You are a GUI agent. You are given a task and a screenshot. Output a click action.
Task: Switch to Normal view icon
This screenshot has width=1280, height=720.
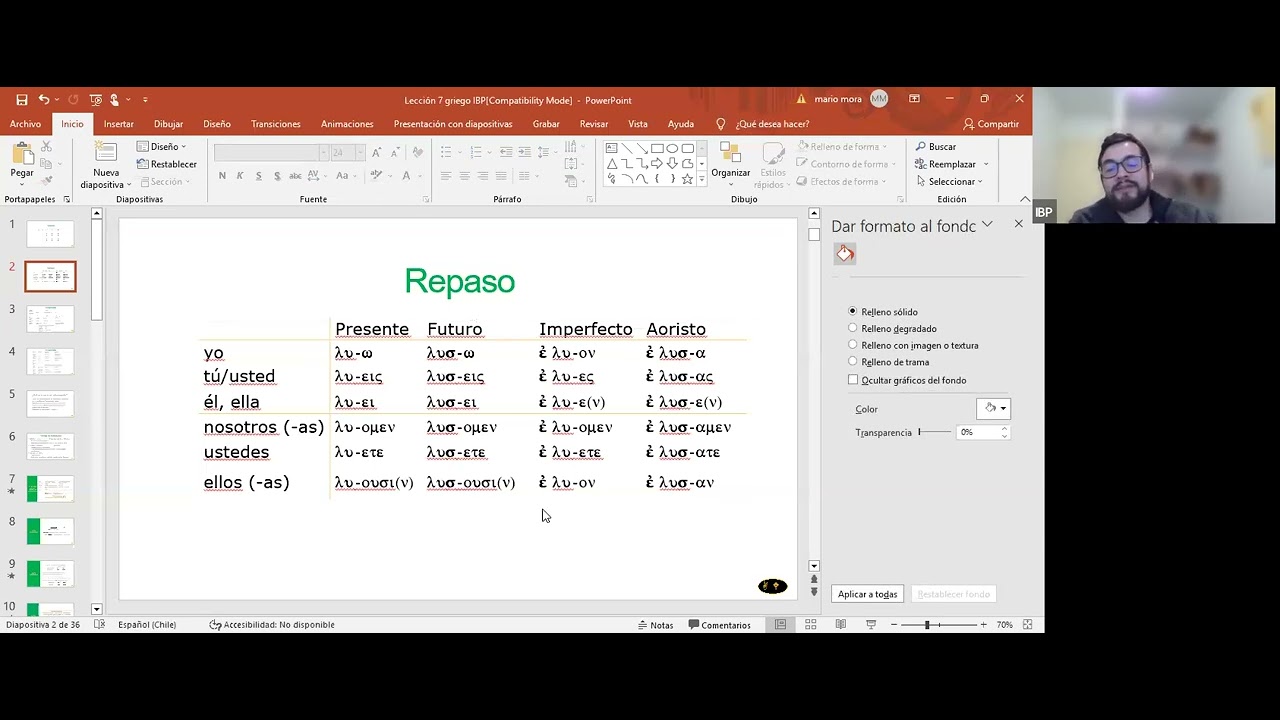tap(781, 625)
